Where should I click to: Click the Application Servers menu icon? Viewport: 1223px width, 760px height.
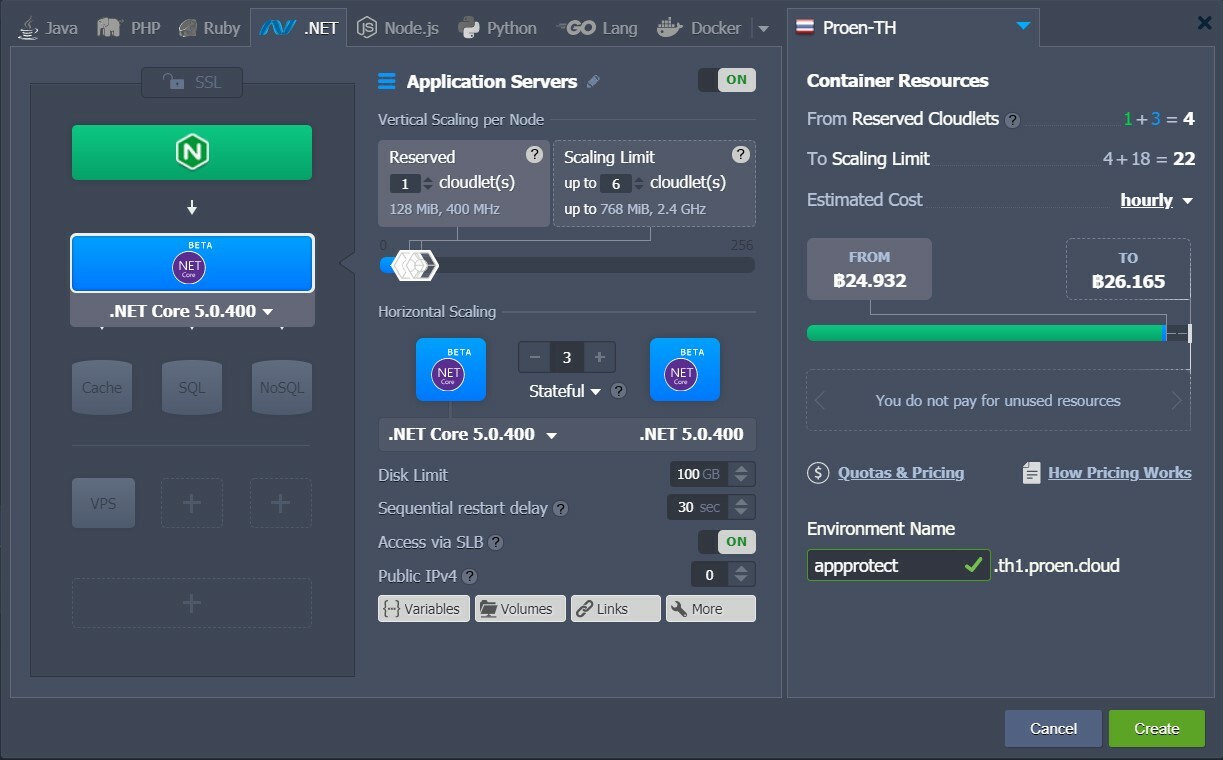point(387,81)
